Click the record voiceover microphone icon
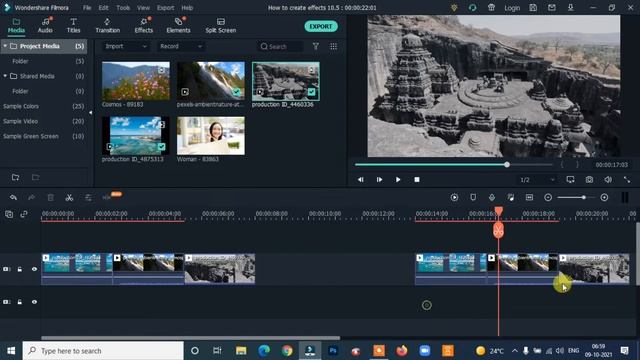640x360 pixels. point(492,198)
